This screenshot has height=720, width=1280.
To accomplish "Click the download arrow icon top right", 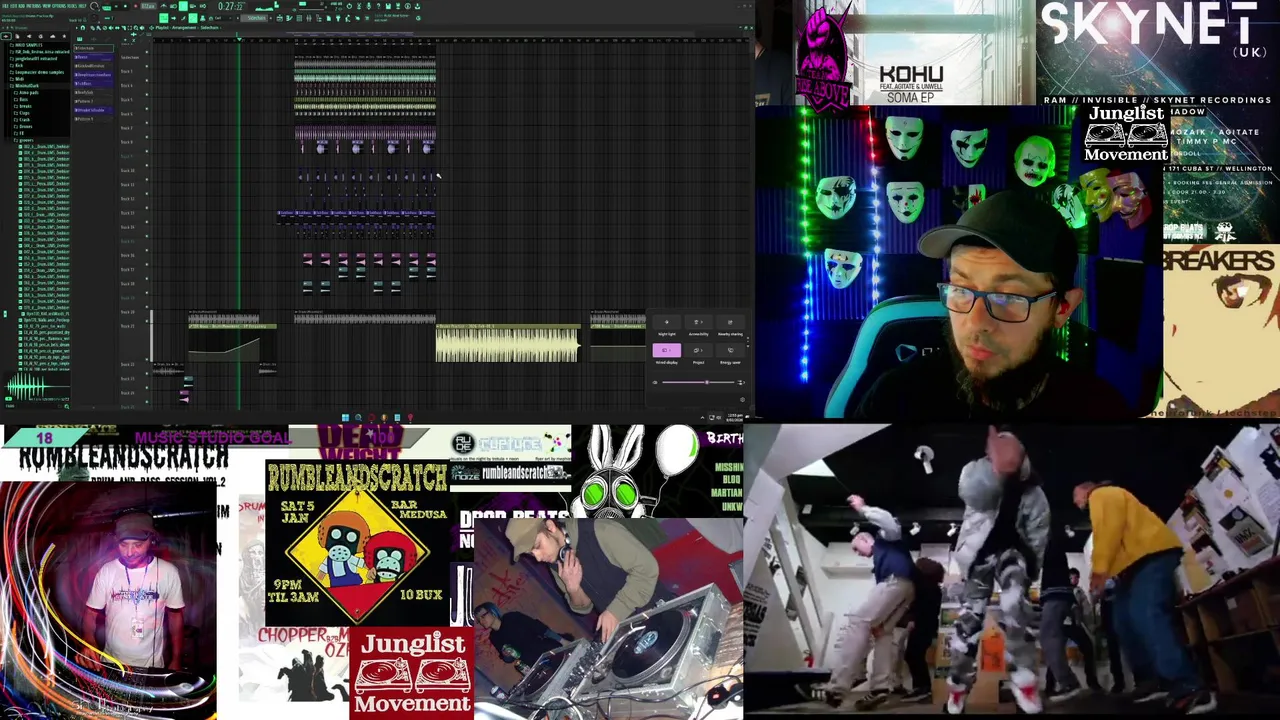I will (418, 6).
